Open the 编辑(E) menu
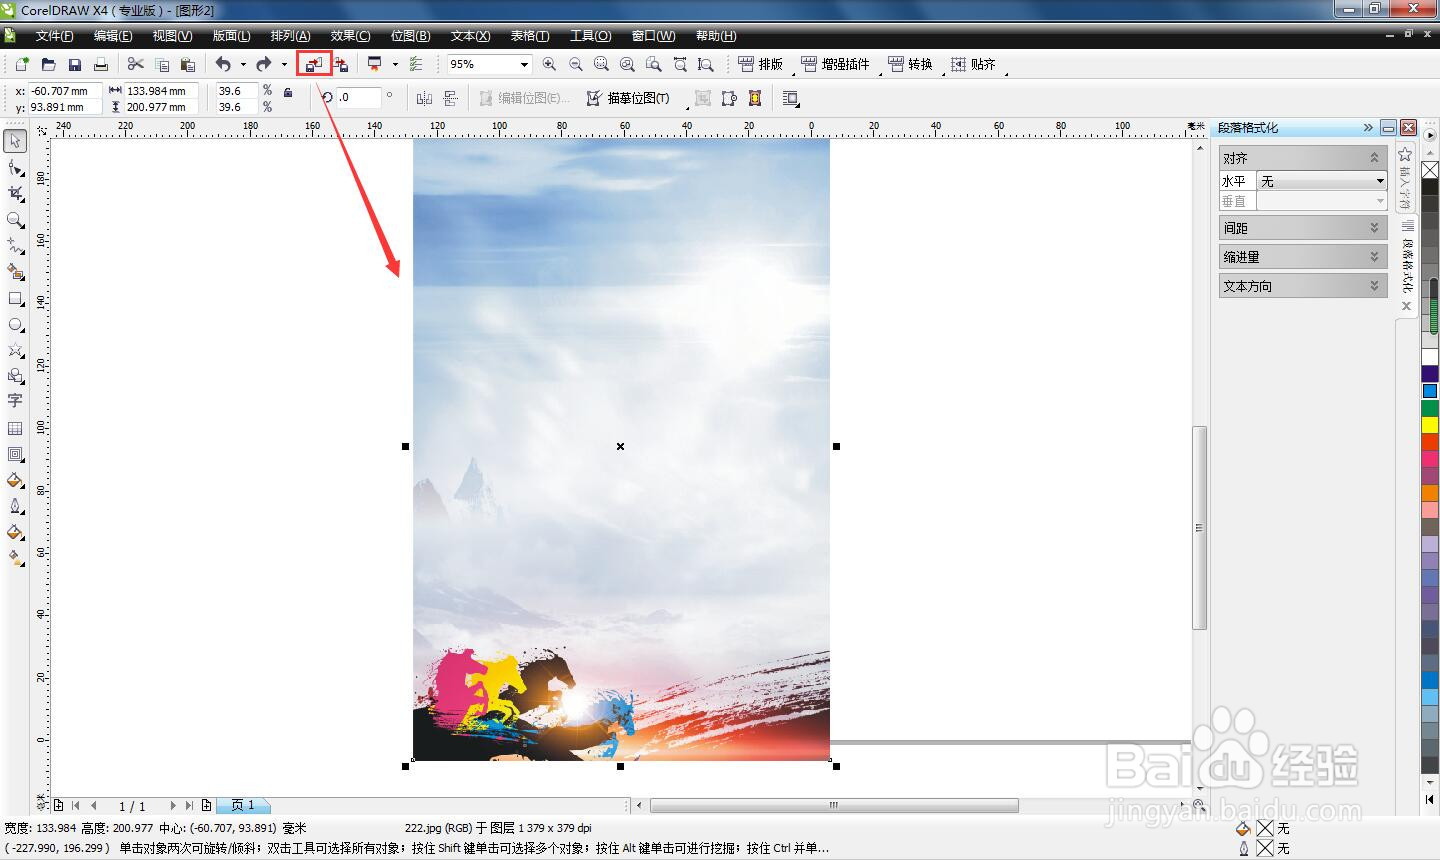 pyautogui.click(x=113, y=36)
